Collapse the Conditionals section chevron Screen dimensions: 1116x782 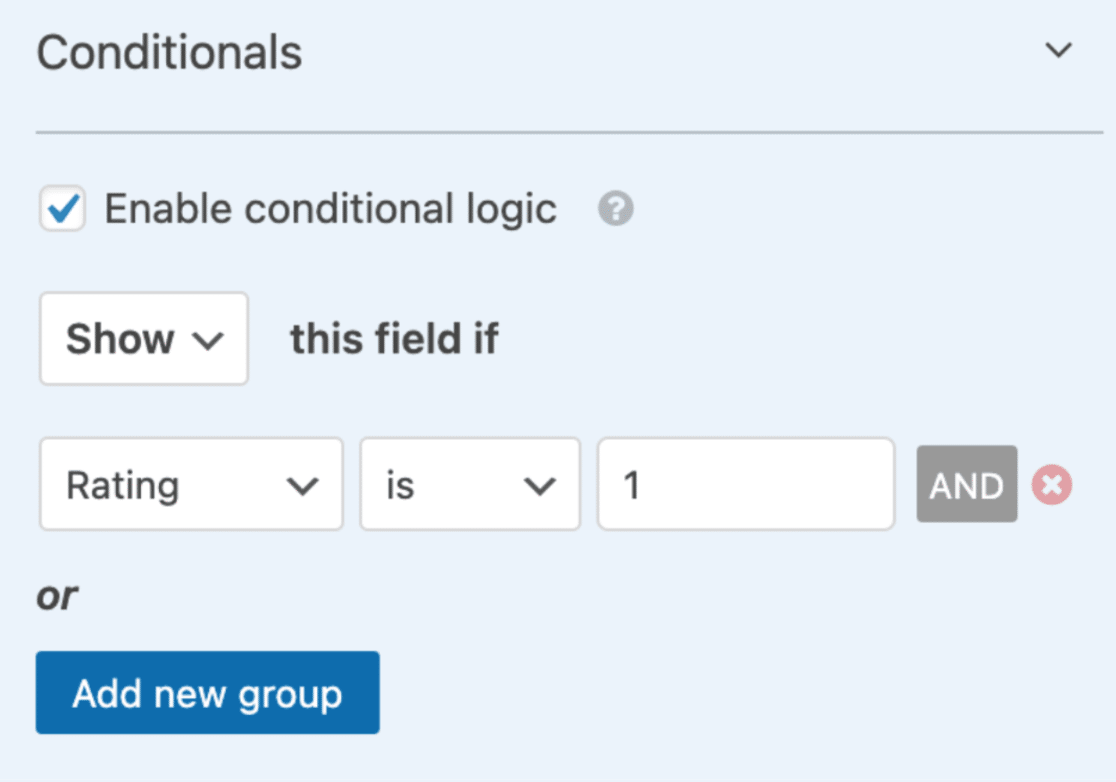coord(1058,51)
